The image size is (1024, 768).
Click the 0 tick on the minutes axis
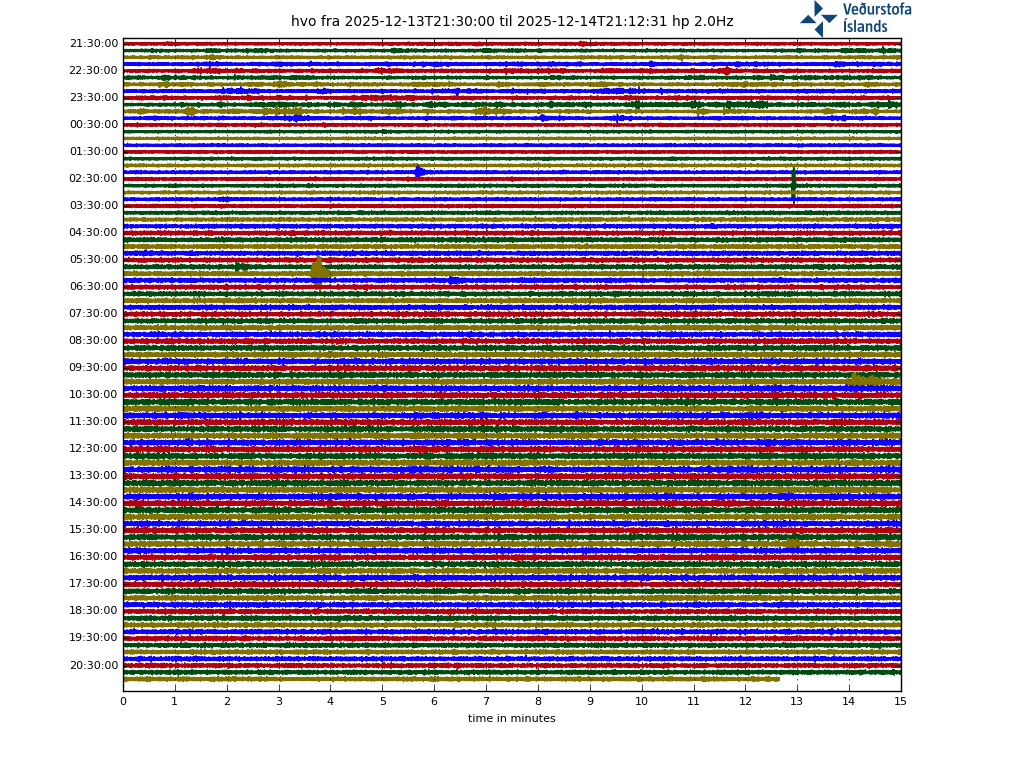pos(123,701)
